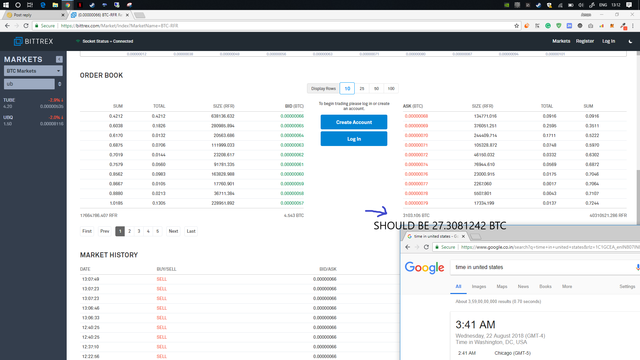This screenshot has width=640, height=360.
Task: Click ask price 0.00000072 in order book
Action: (x=416, y=155)
